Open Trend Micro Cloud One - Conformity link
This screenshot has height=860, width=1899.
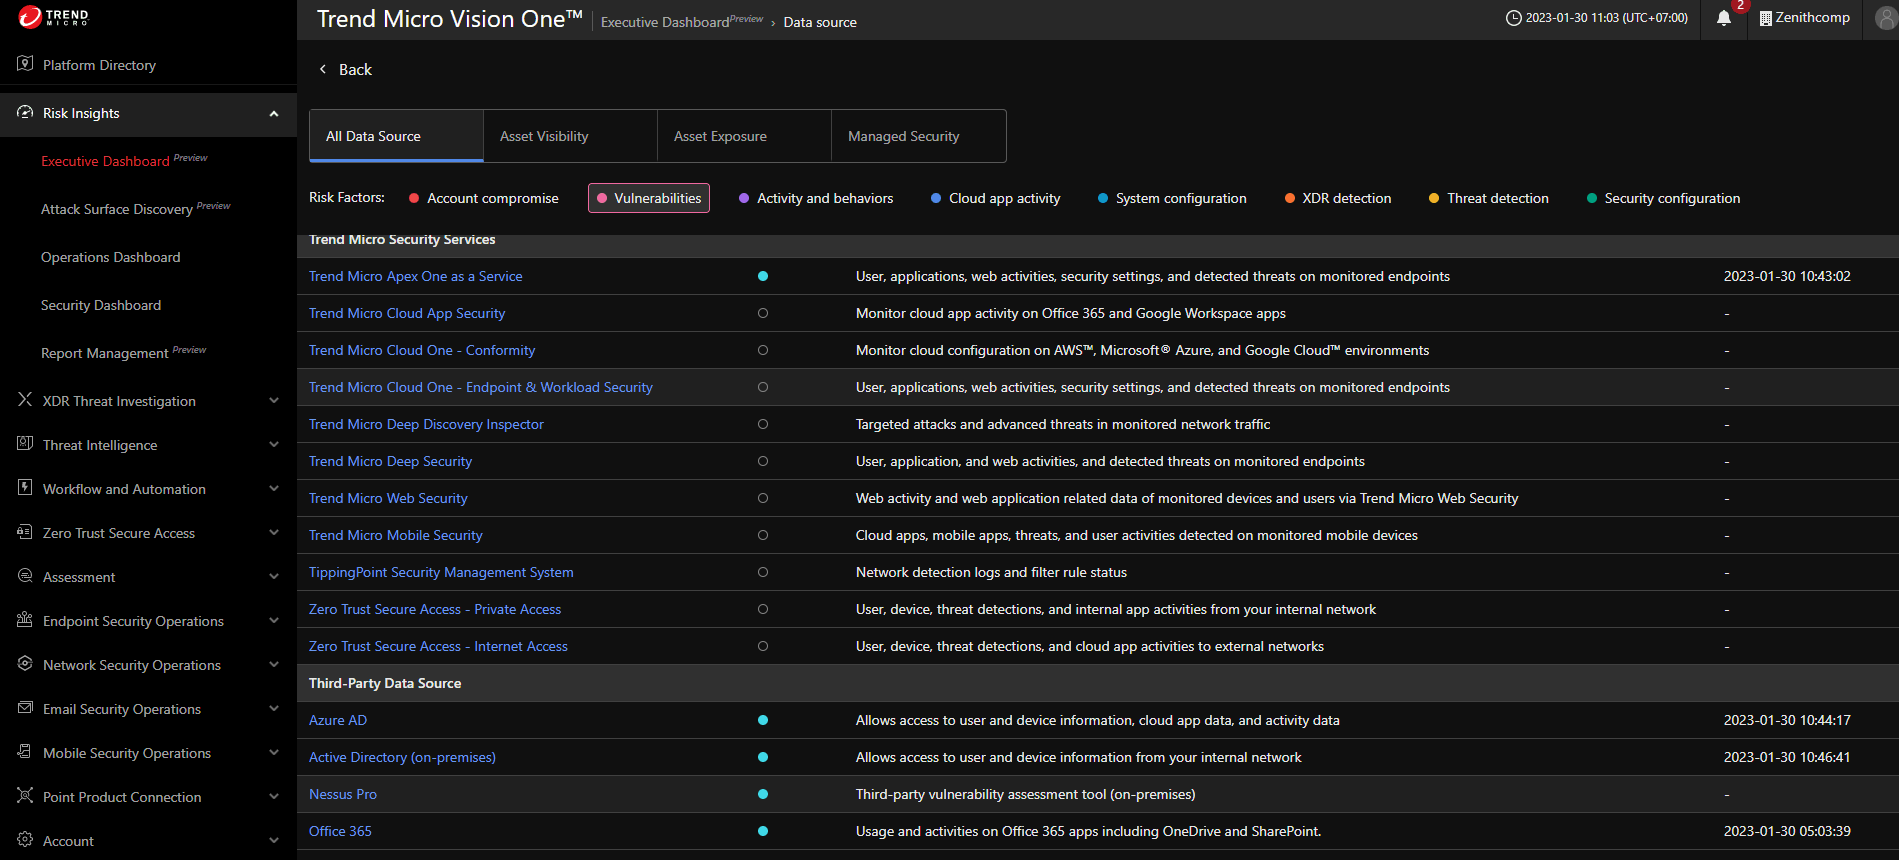click(x=422, y=350)
